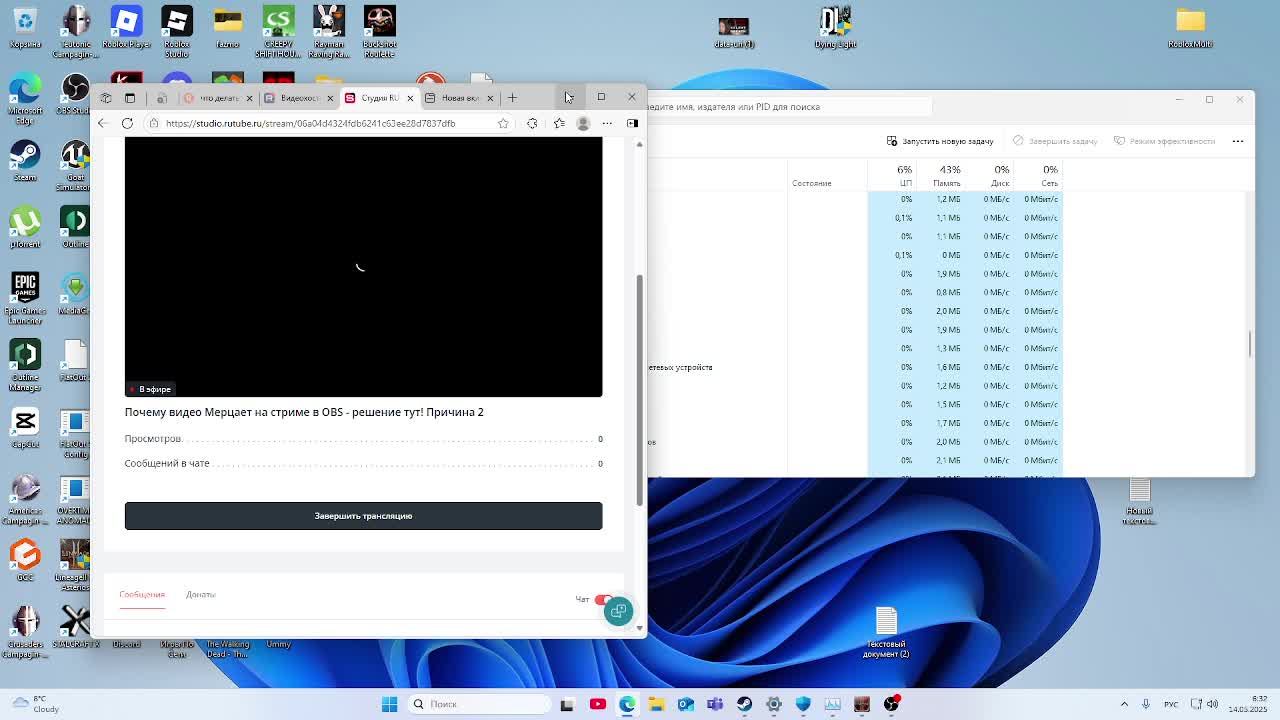Refresh the RuTube studio page
Image resolution: width=1280 pixels, height=720 pixels.
[x=127, y=123]
